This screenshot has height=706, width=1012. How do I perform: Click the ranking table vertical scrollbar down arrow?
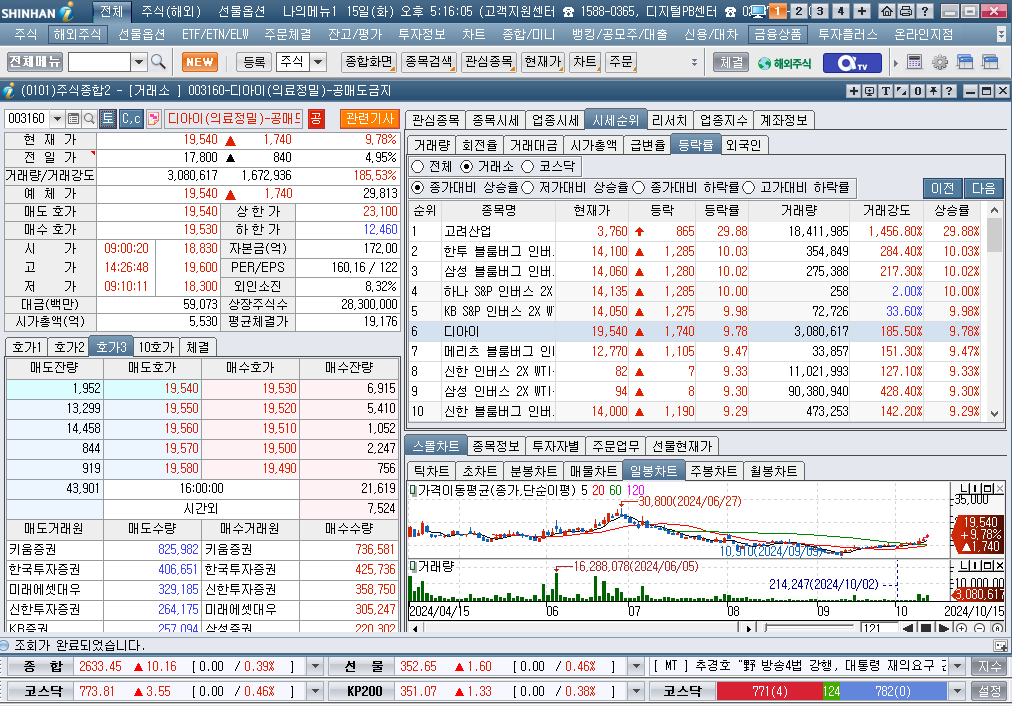(x=994, y=414)
